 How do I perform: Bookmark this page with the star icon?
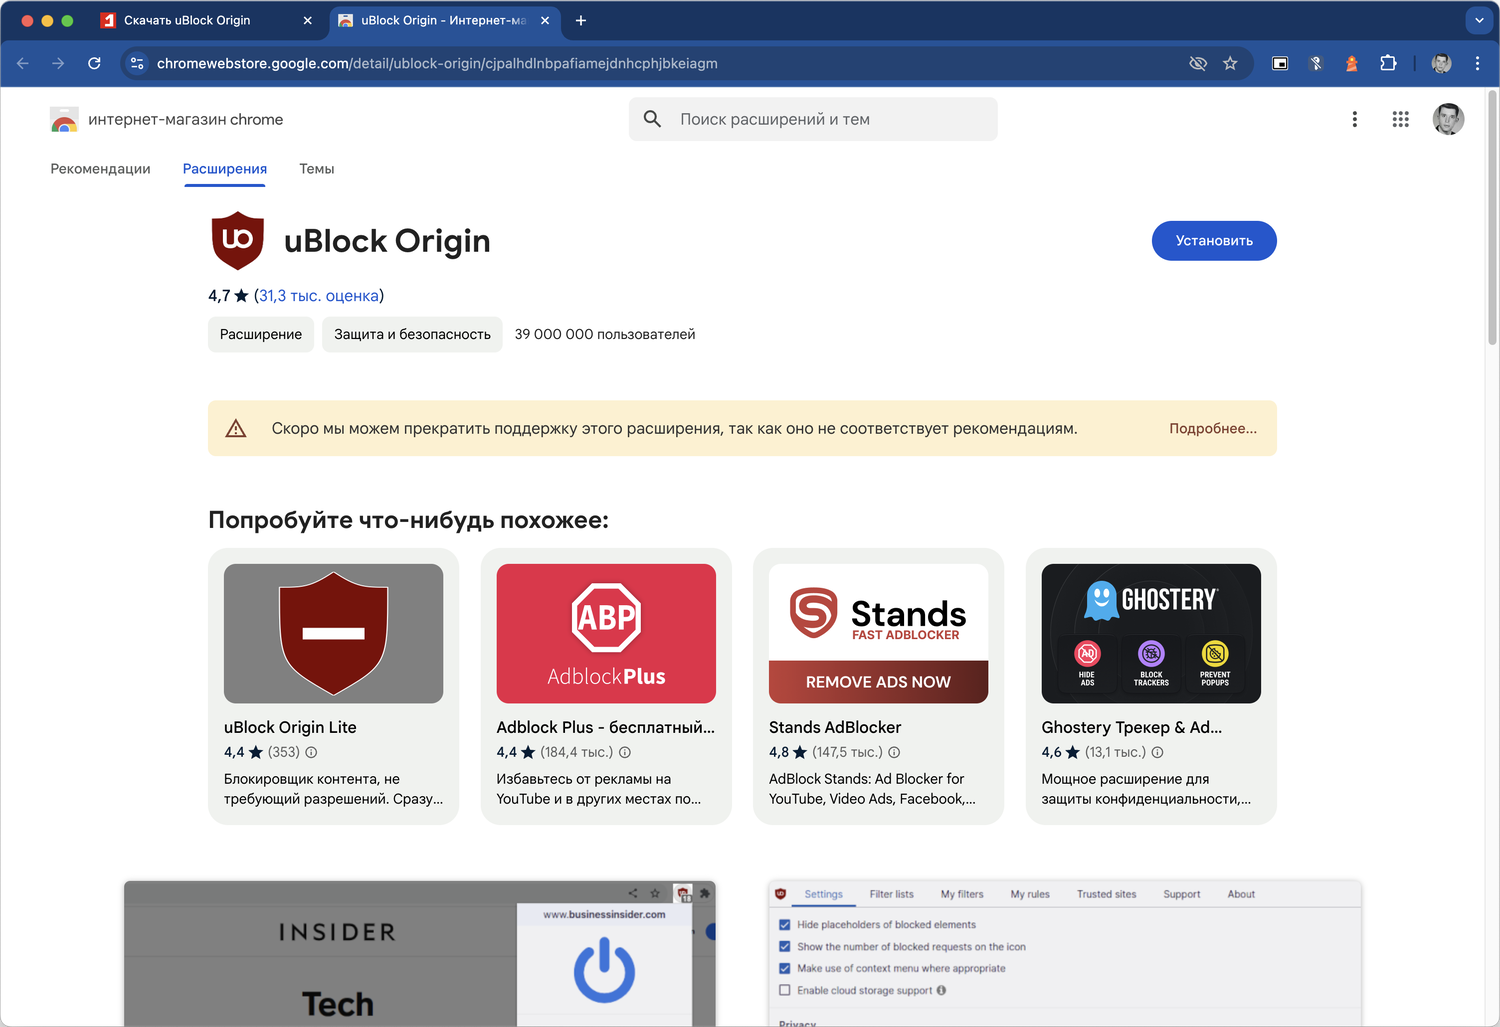(1230, 63)
